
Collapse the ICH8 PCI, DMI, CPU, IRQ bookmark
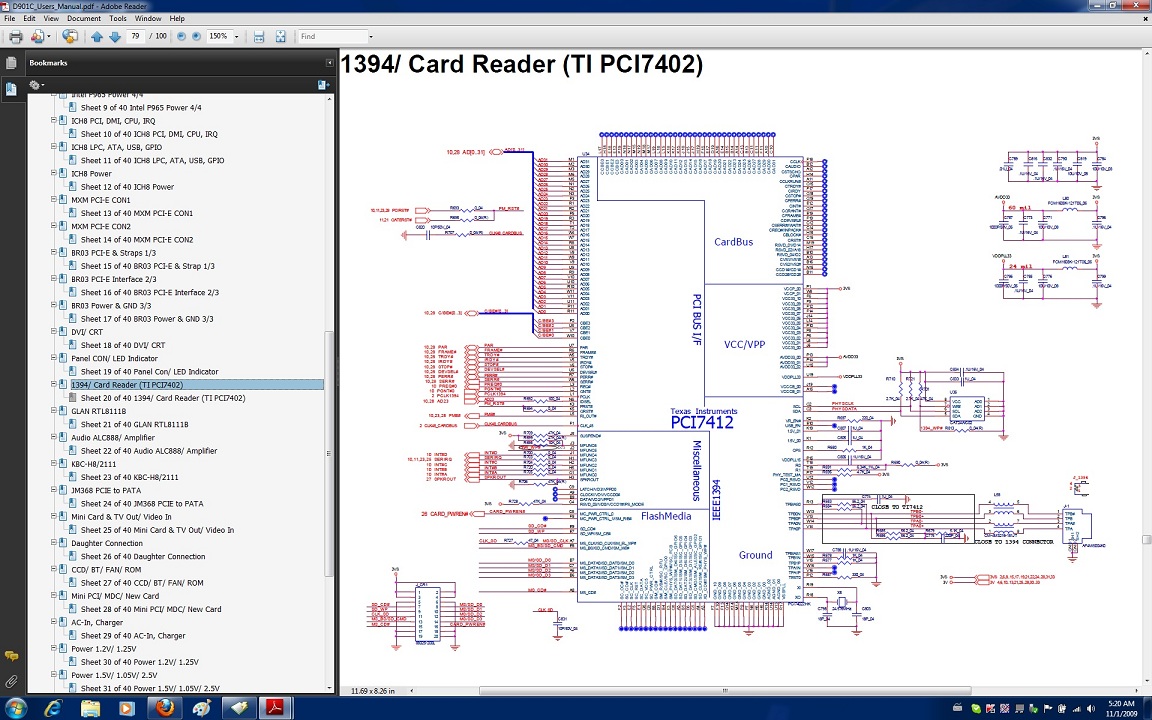coord(54,120)
